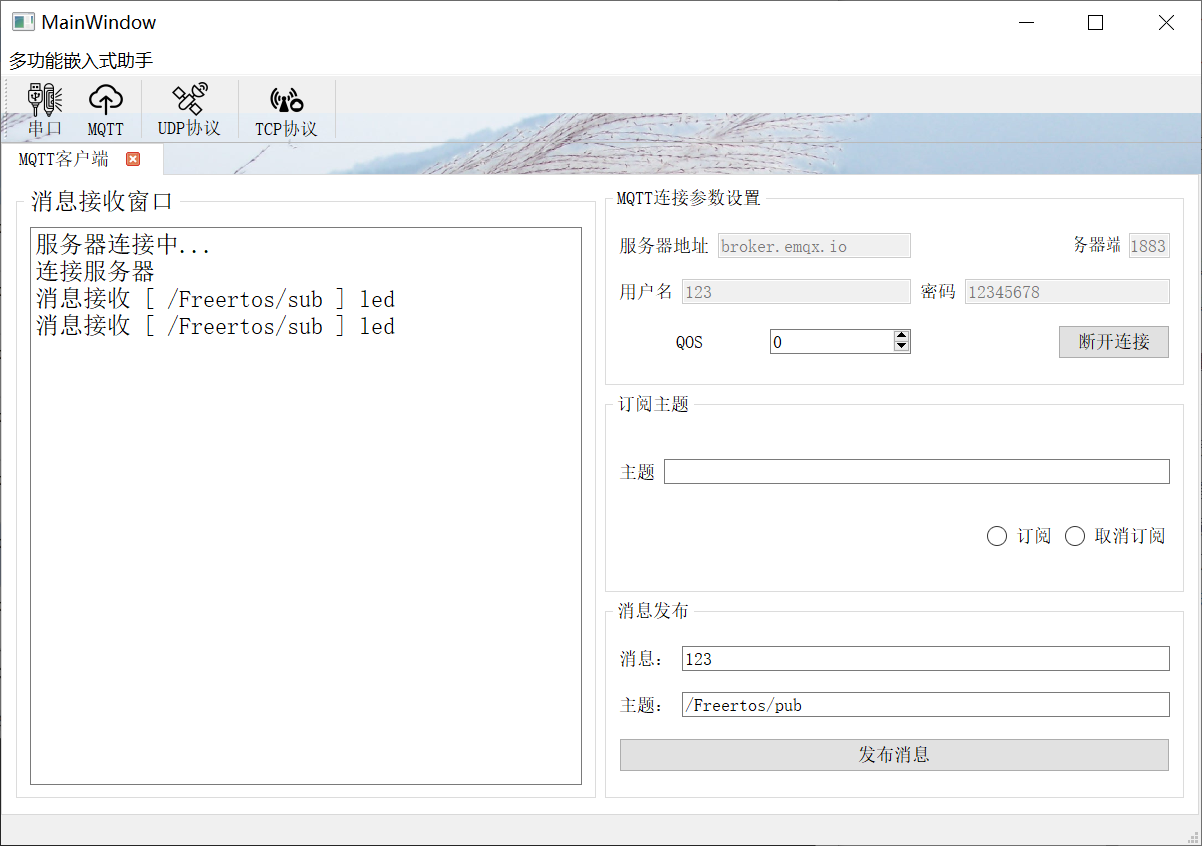Decrease the QOS value with the down arrow
This screenshot has height=846, width=1202.
(x=901, y=347)
